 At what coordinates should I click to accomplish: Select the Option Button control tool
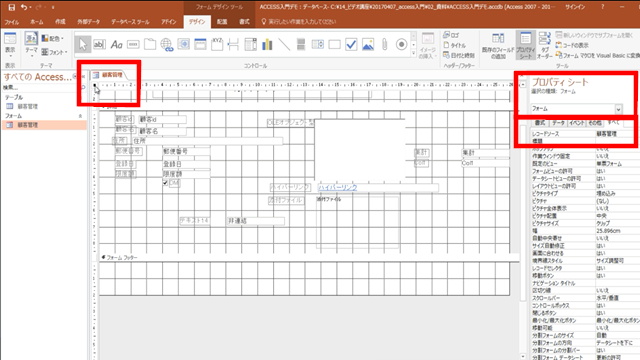tap(401, 44)
